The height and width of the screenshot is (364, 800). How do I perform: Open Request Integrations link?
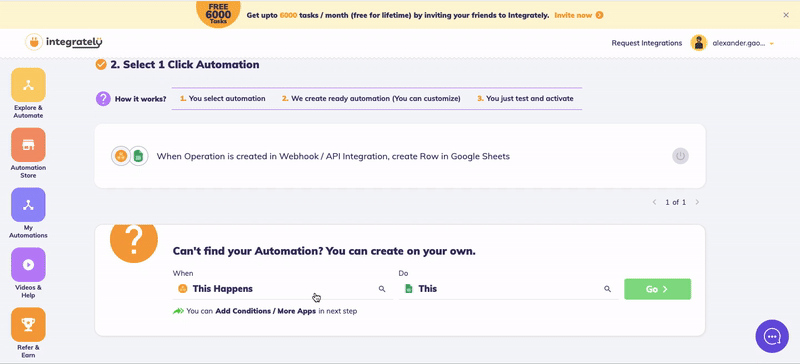coord(646,43)
